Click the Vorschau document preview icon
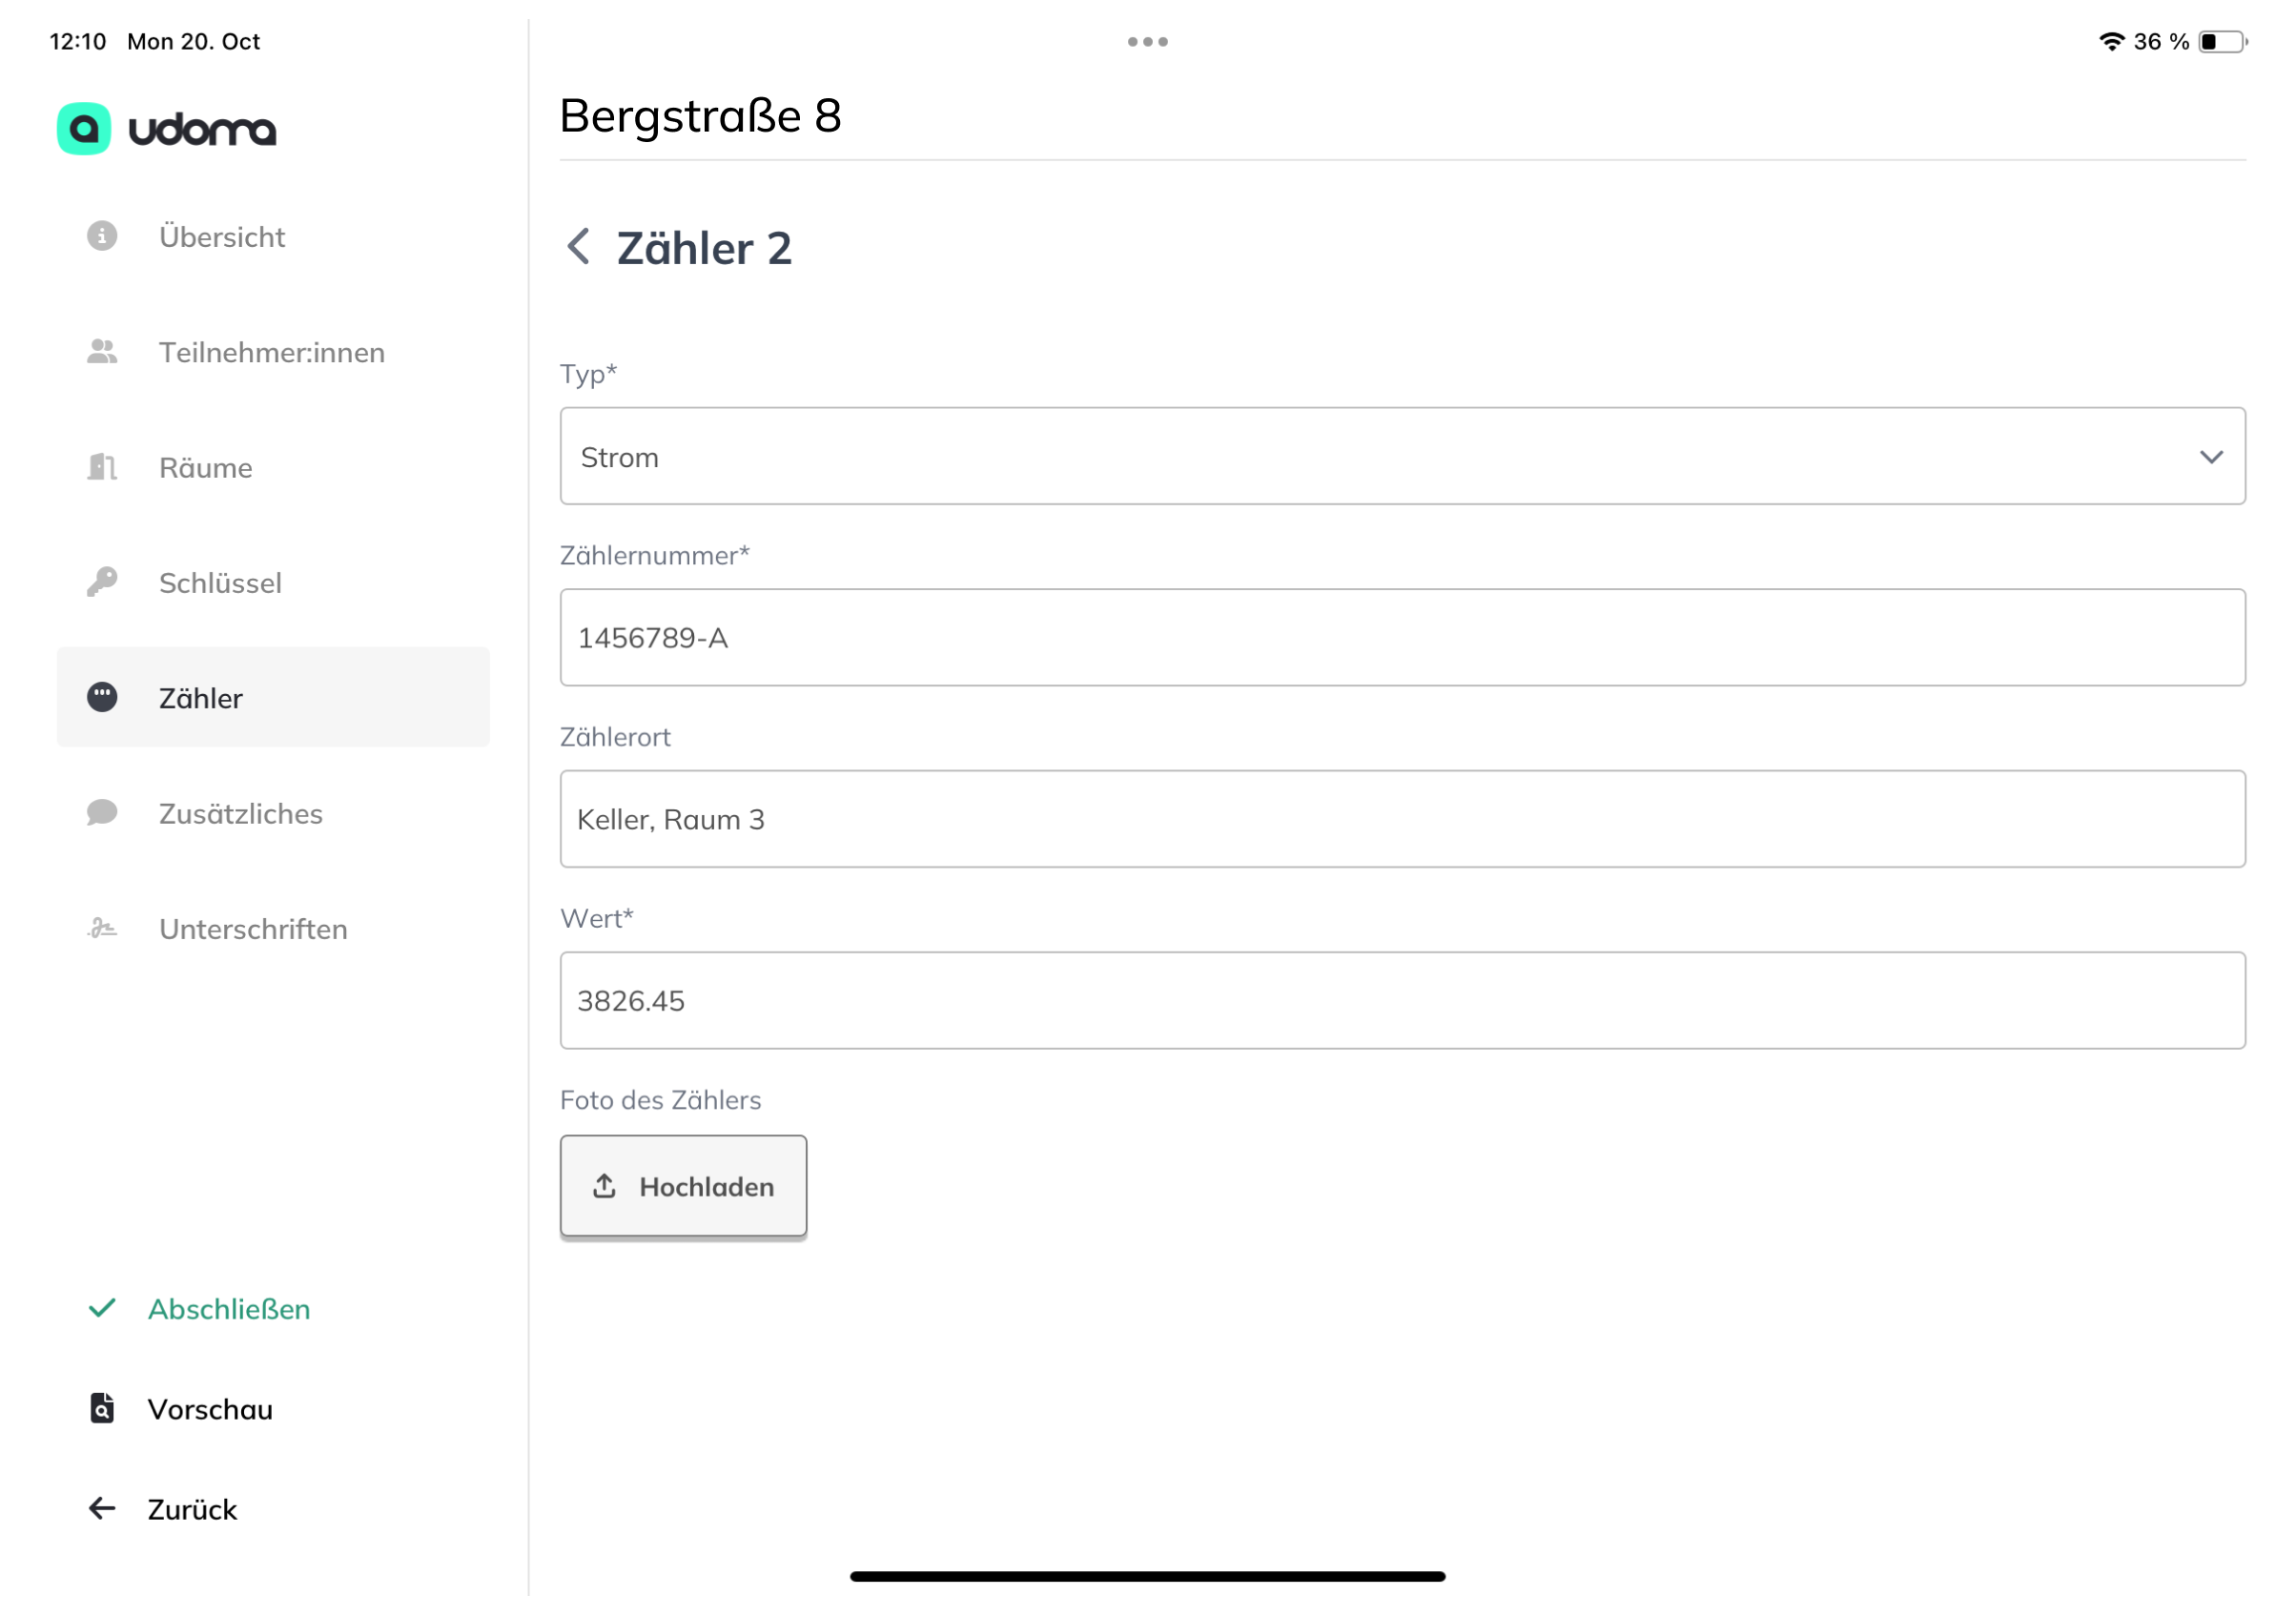2296x1616 pixels. point(102,1408)
